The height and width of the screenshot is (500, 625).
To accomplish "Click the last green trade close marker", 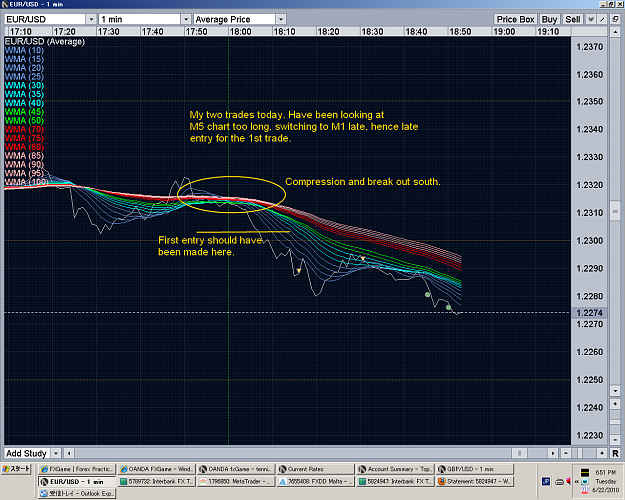I will coord(448,307).
